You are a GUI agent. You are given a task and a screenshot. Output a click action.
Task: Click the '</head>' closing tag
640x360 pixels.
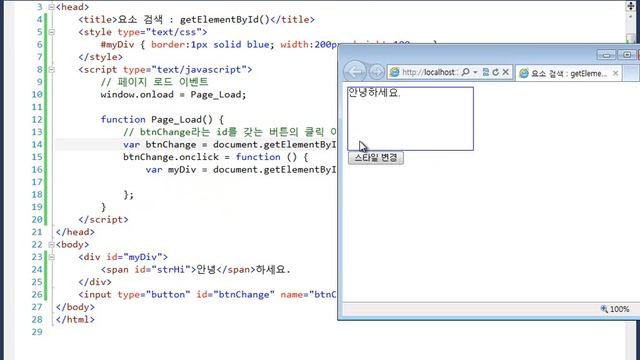(75, 232)
